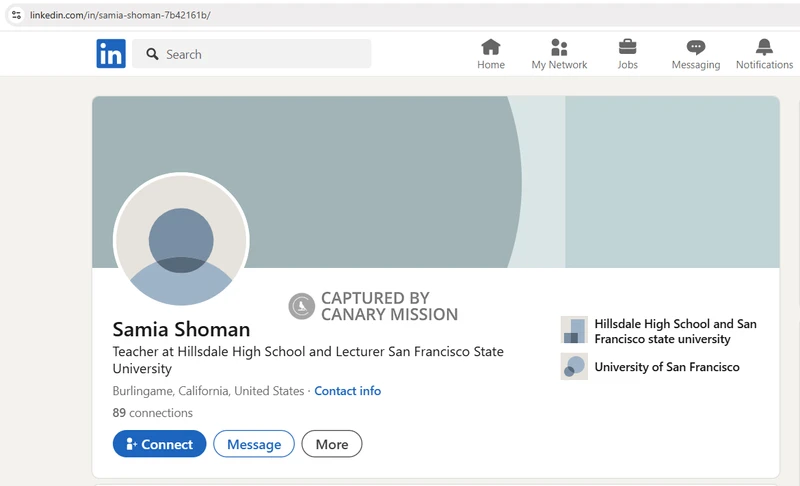Click the University of San Francisco logo

[574, 367]
